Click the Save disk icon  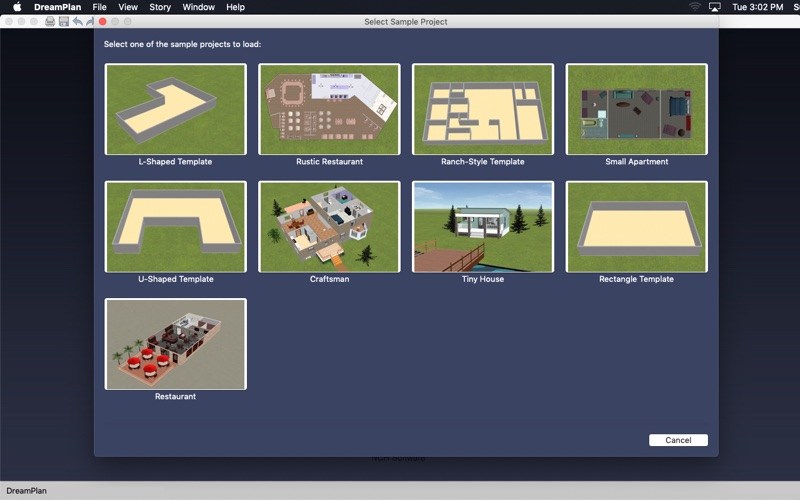point(64,21)
